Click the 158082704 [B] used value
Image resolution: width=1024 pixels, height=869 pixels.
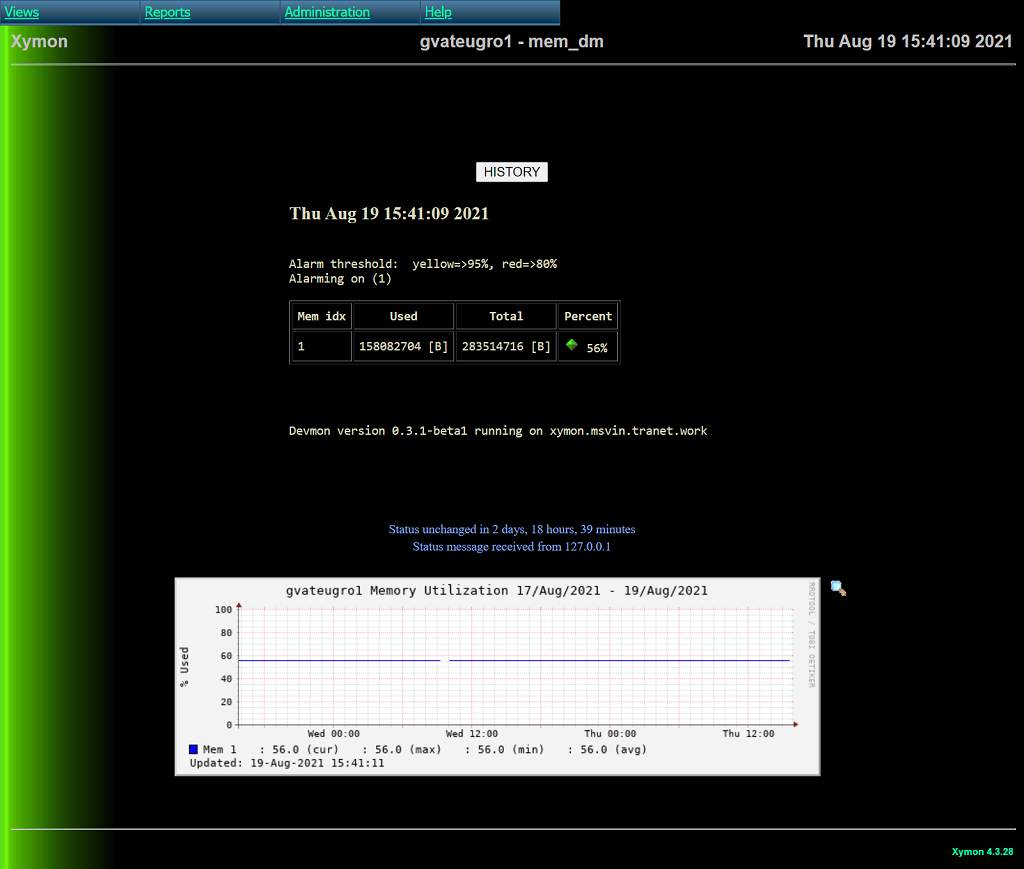click(x=403, y=346)
